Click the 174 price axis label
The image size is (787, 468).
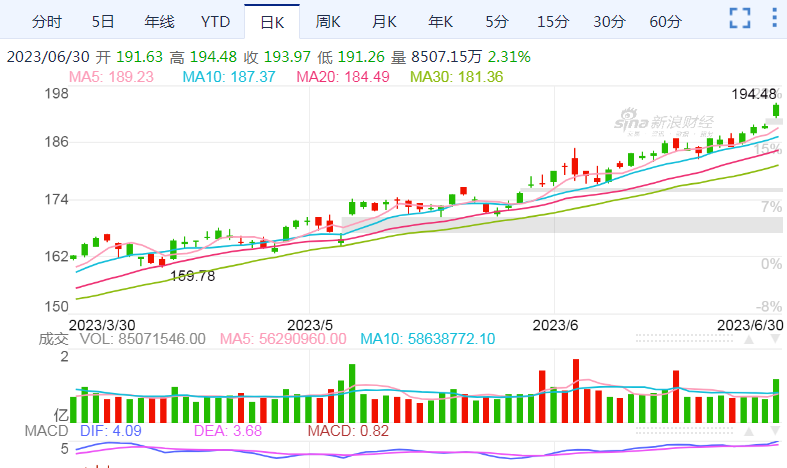(56, 199)
